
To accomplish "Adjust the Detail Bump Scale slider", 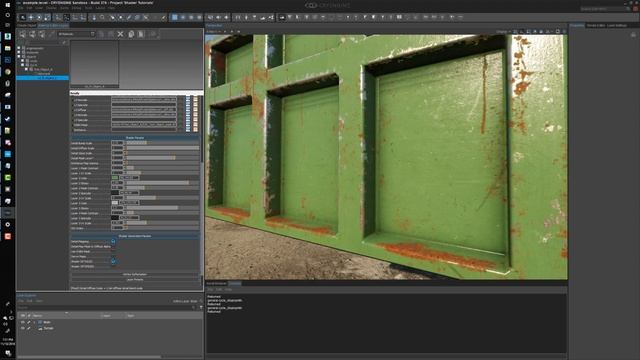I will click(162, 143).
